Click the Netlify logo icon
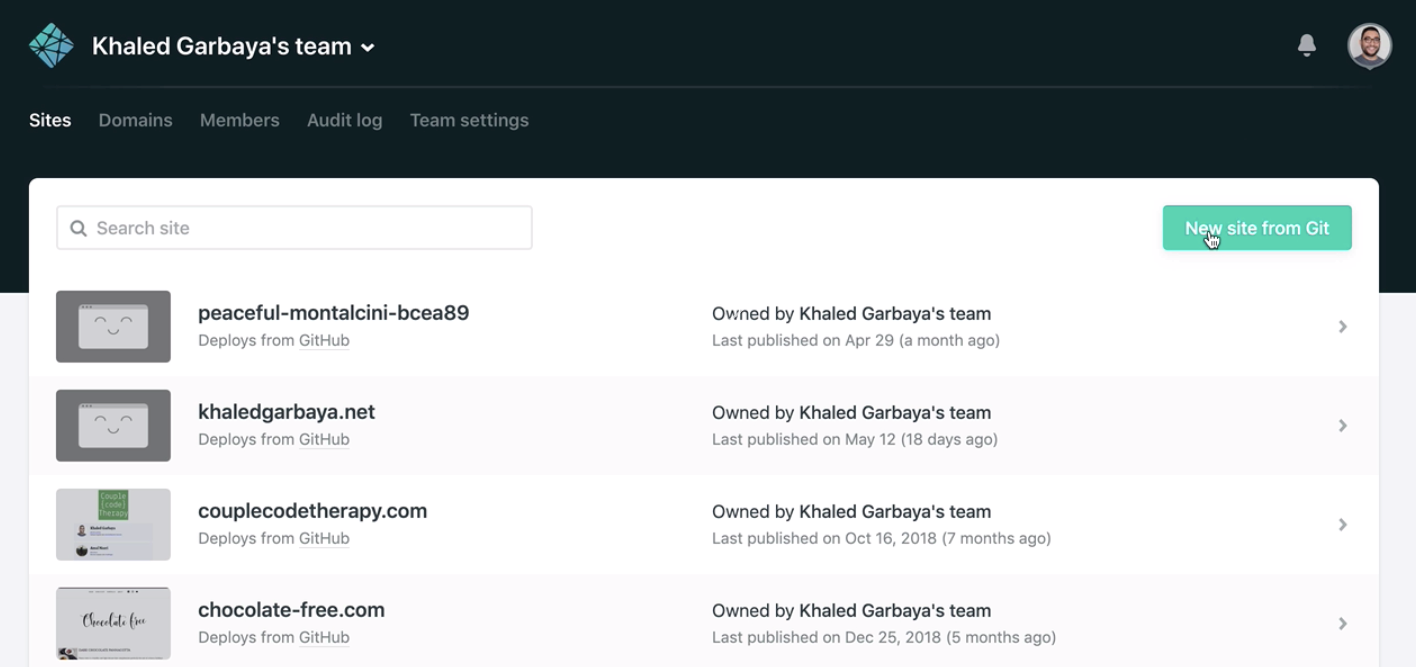Image resolution: width=1416 pixels, height=667 pixels. (51, 46)
